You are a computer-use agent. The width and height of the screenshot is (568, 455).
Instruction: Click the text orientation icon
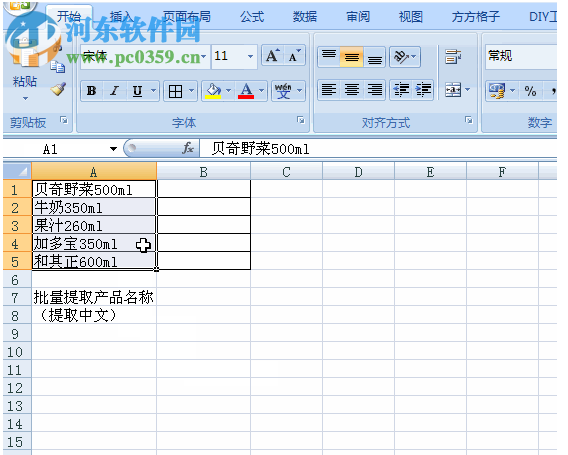pos(402,57)
